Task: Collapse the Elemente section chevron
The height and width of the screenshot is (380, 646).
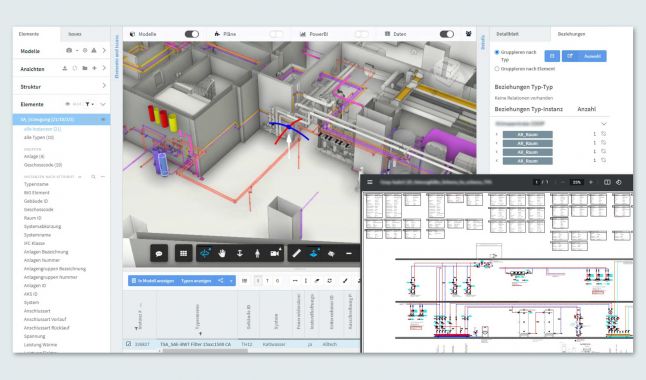Action: pyautogui.click(x=103, y=104)
